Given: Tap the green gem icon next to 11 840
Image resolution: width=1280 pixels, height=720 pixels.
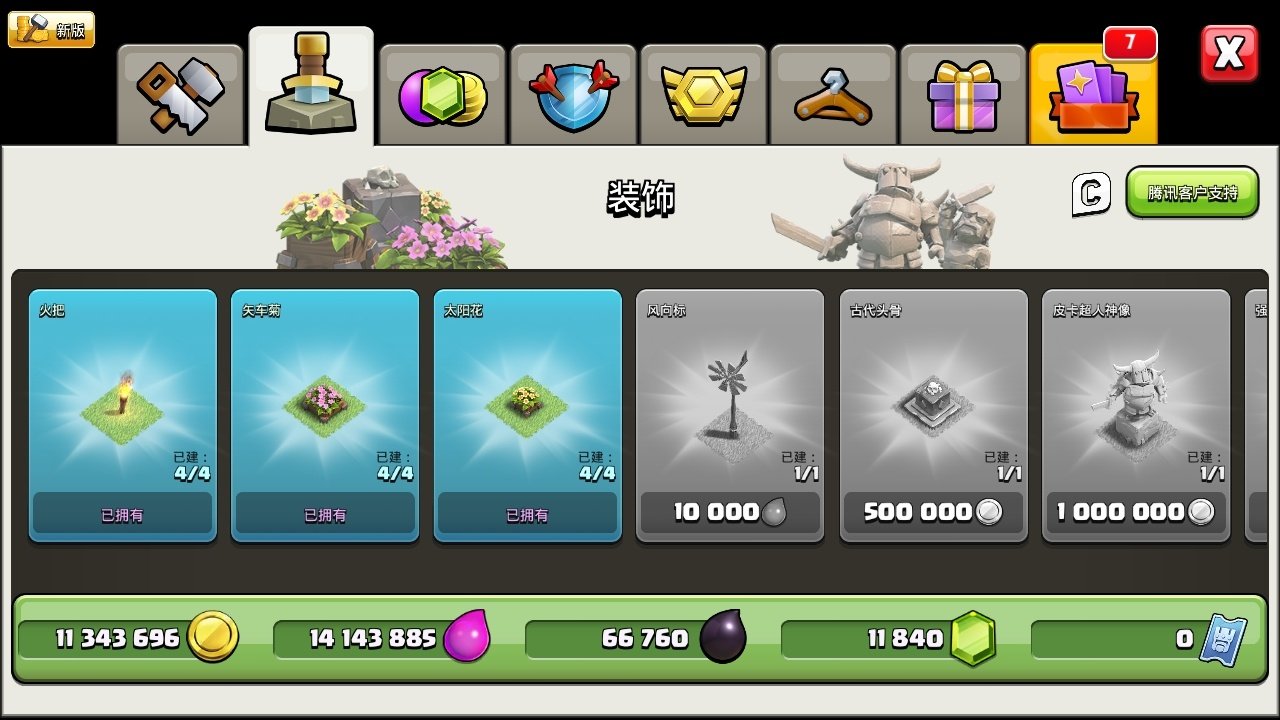Looking at the screenshot, I should (x=973, y=637).
